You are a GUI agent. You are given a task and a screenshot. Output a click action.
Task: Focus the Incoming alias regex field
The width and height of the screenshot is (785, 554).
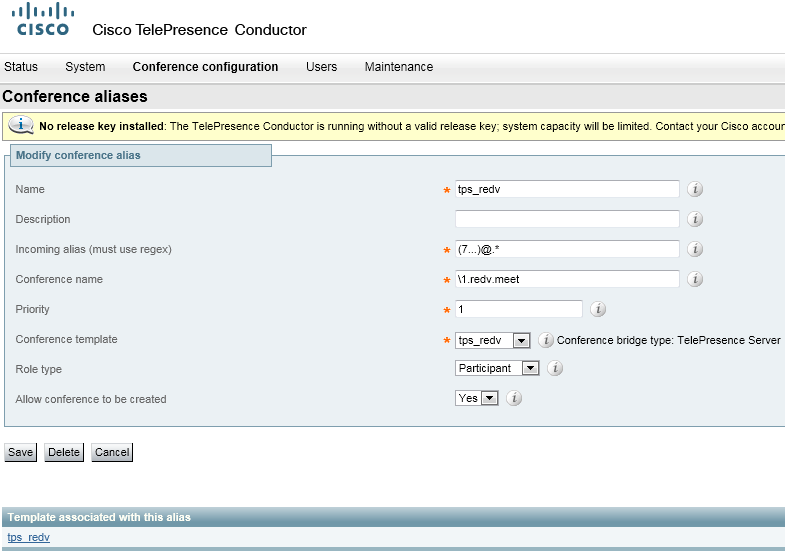pos(567,249)
